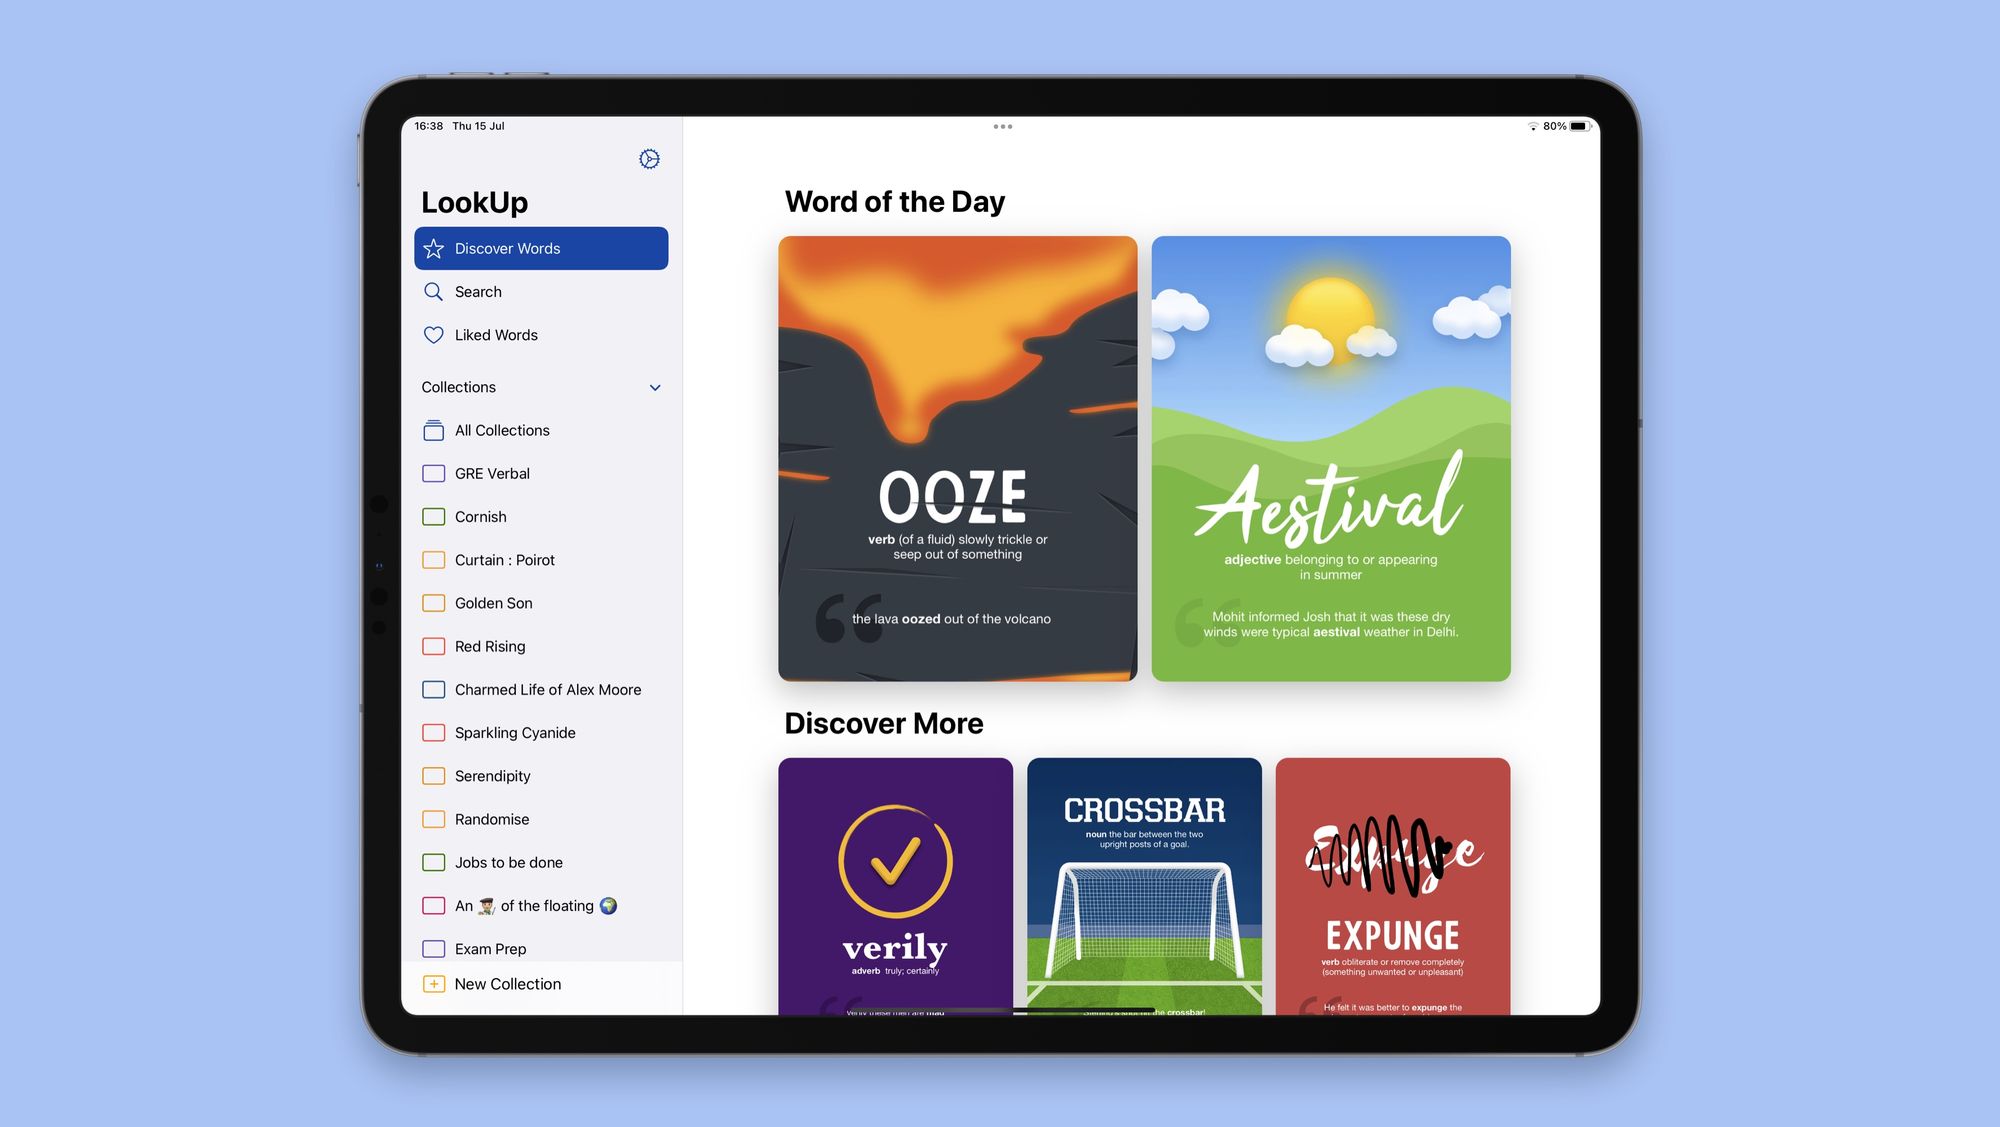Open Sparkling Cyanide collection
The image size is (2000, 1127).
pos(512,733)
